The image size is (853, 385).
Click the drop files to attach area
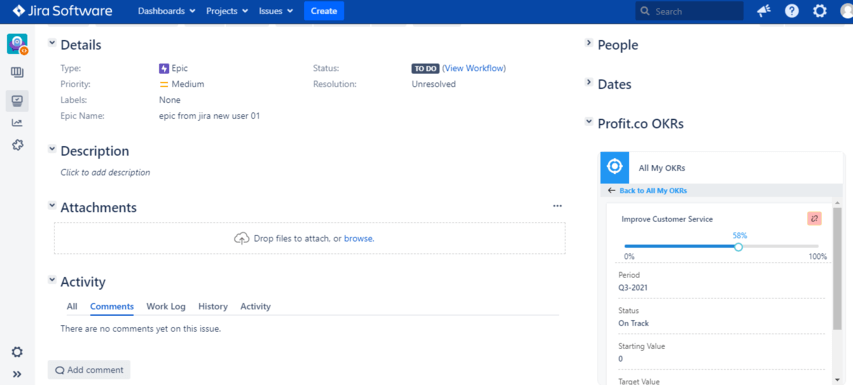click(x=310, y=238)
